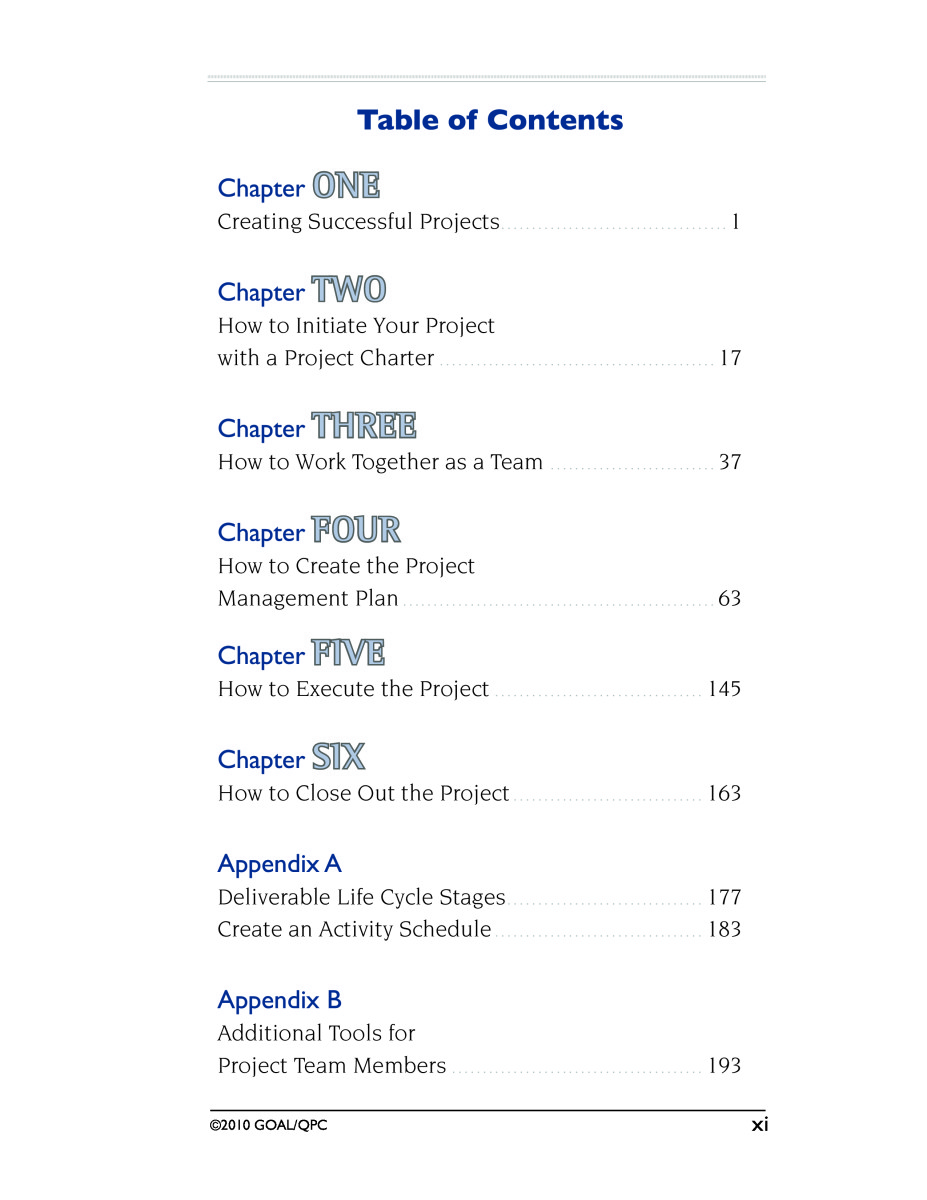Image resolution: width=927 pixels, height=1200 pixels.
Task: Open How to Close Out the Project
Action: [480, 793]
